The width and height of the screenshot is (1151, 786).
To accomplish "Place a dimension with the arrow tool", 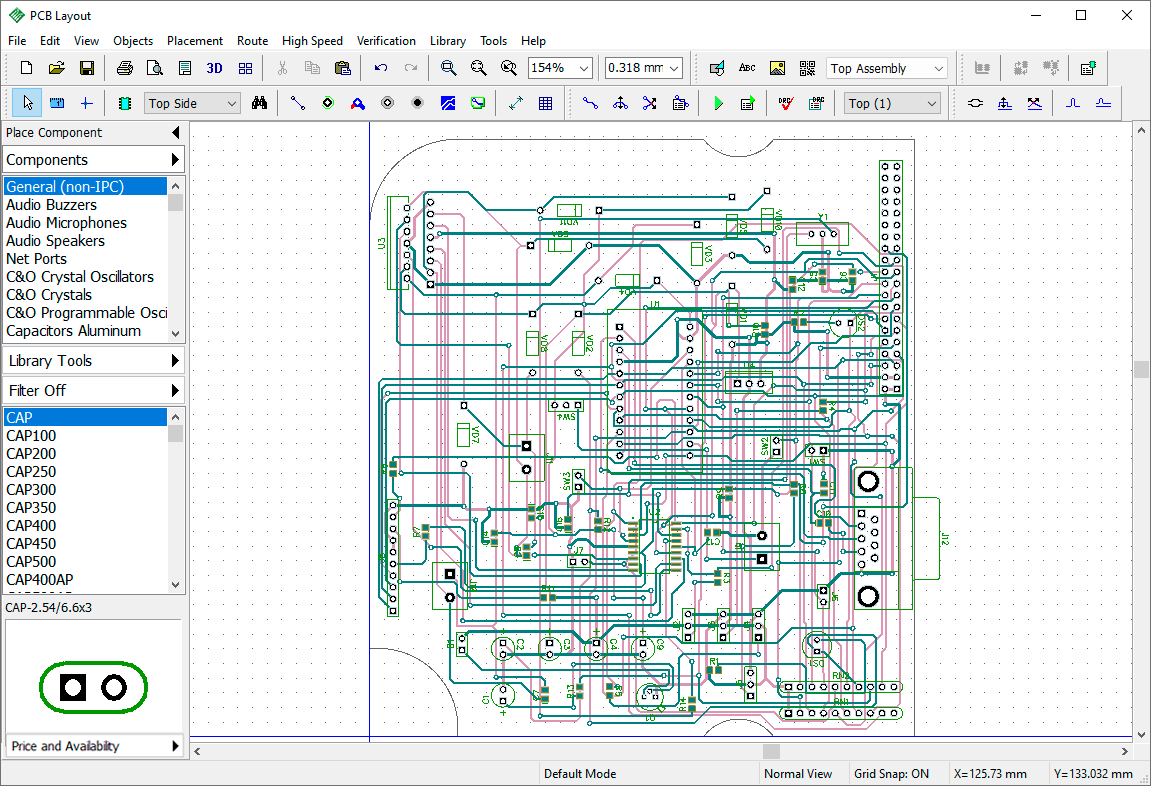I will click(516, 103).
